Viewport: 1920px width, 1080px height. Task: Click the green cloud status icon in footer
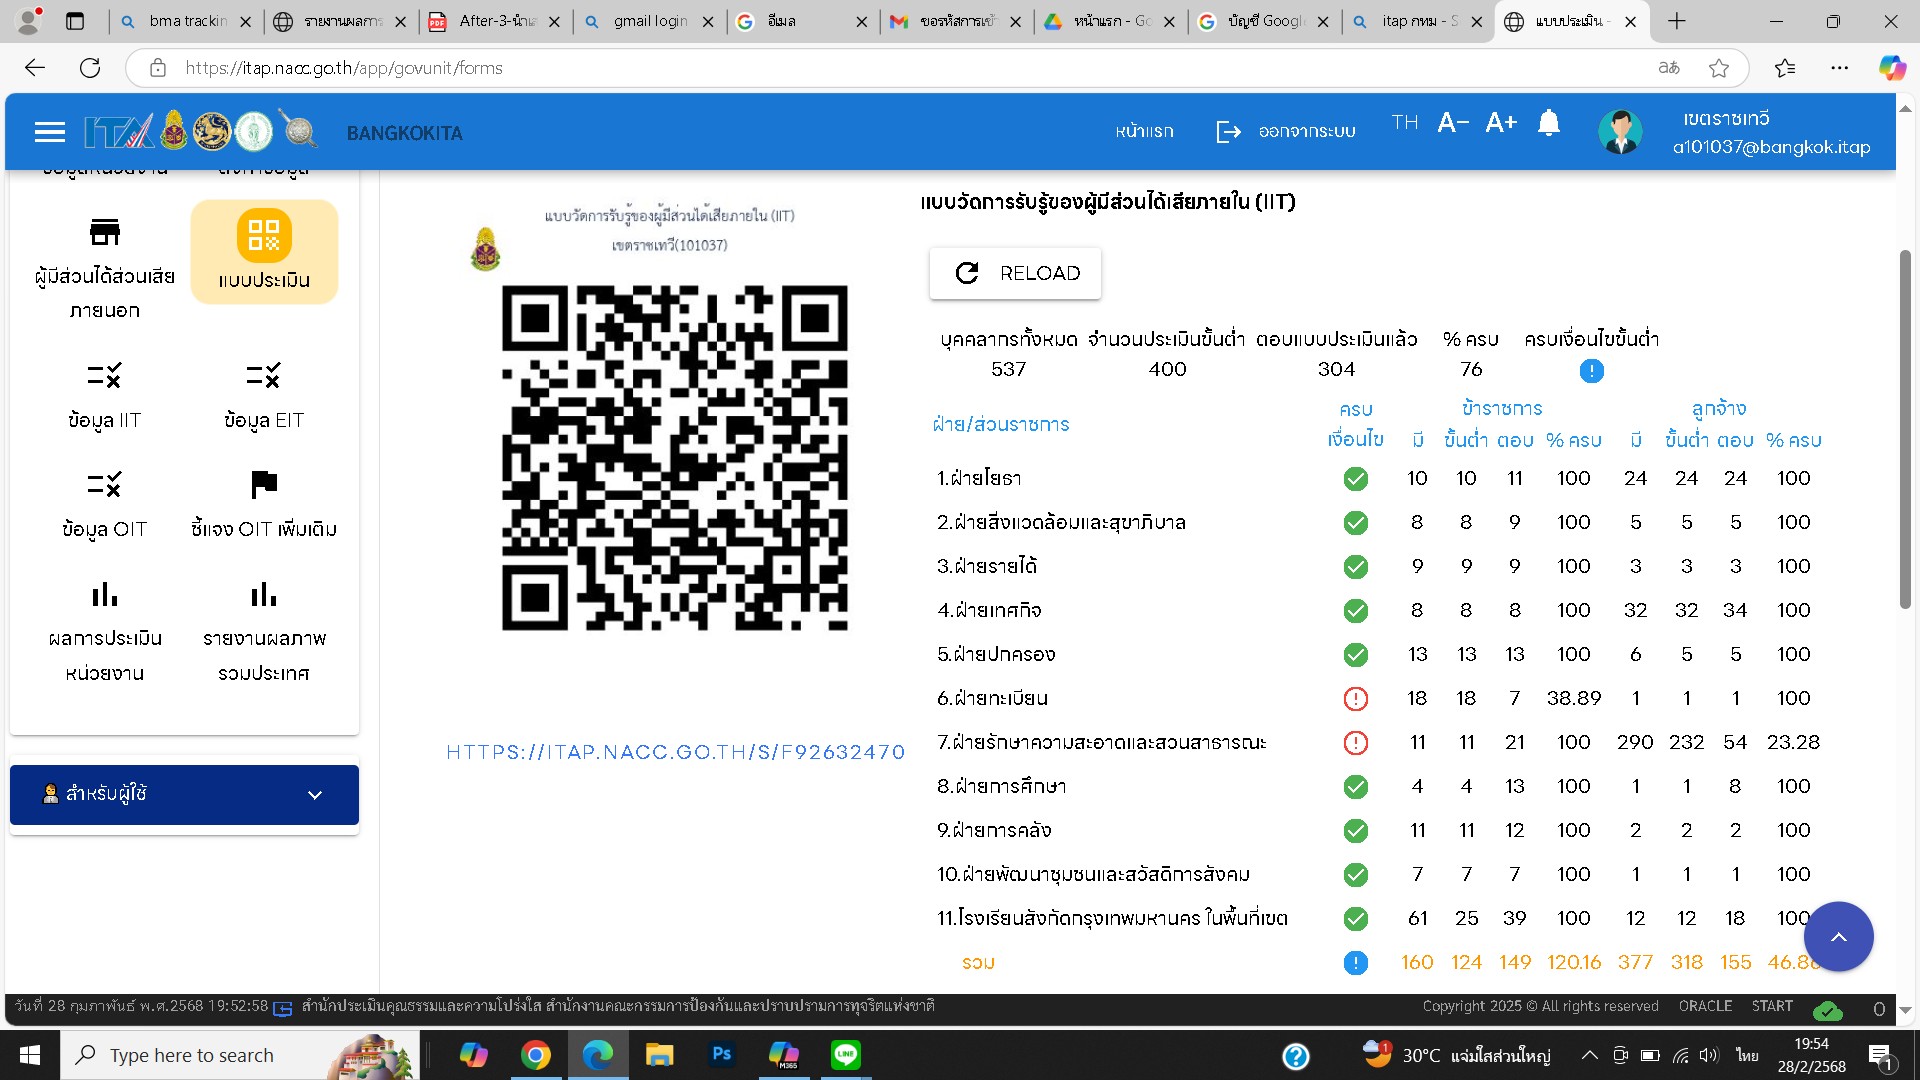1827,1010
